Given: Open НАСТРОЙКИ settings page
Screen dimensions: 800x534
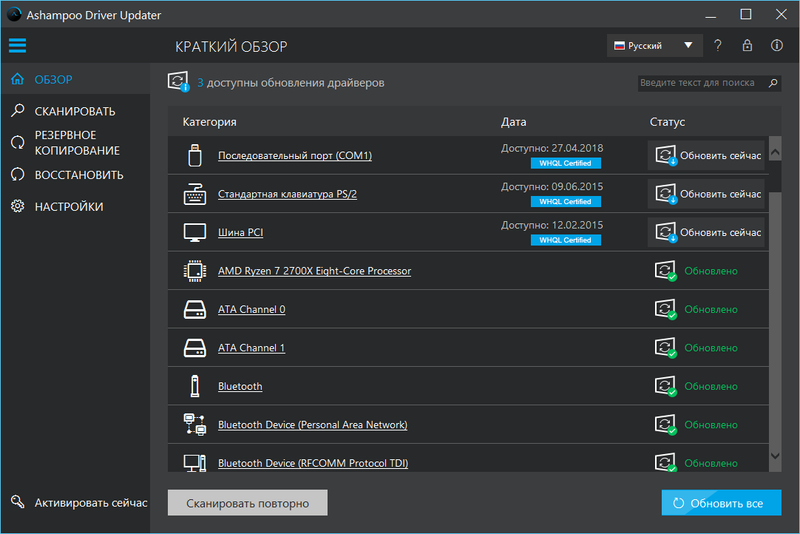Looking at the screenshot, I should tap(68, 207).
